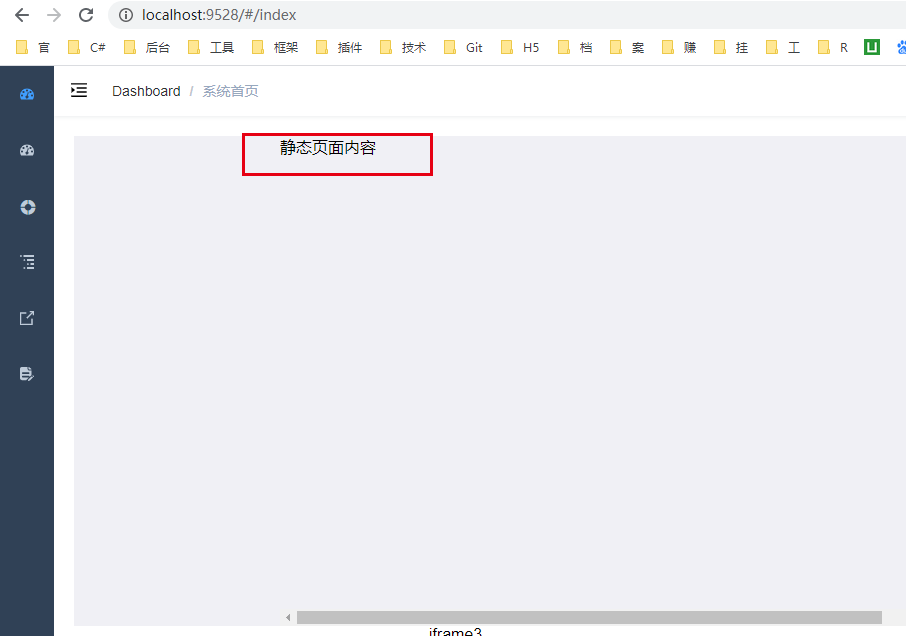Reload the page with refresh icon
The width and height of the screenshot is (906, 636).
86,15
